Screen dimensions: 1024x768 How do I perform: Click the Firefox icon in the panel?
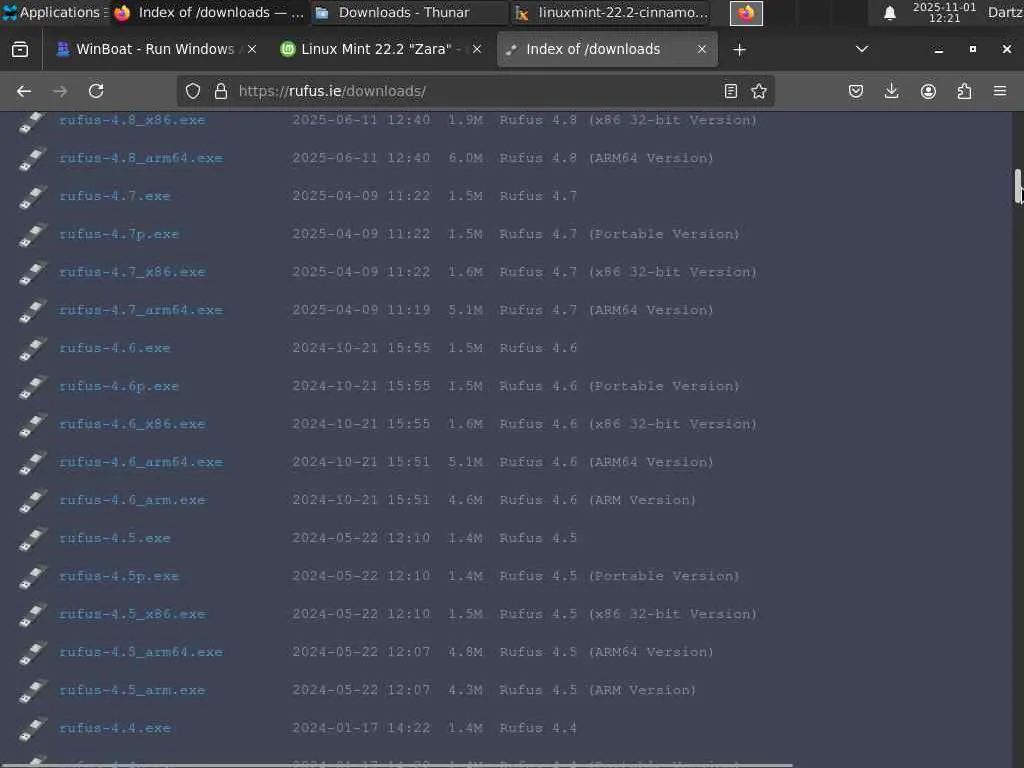pyautogui.click(x=746, y=13)
